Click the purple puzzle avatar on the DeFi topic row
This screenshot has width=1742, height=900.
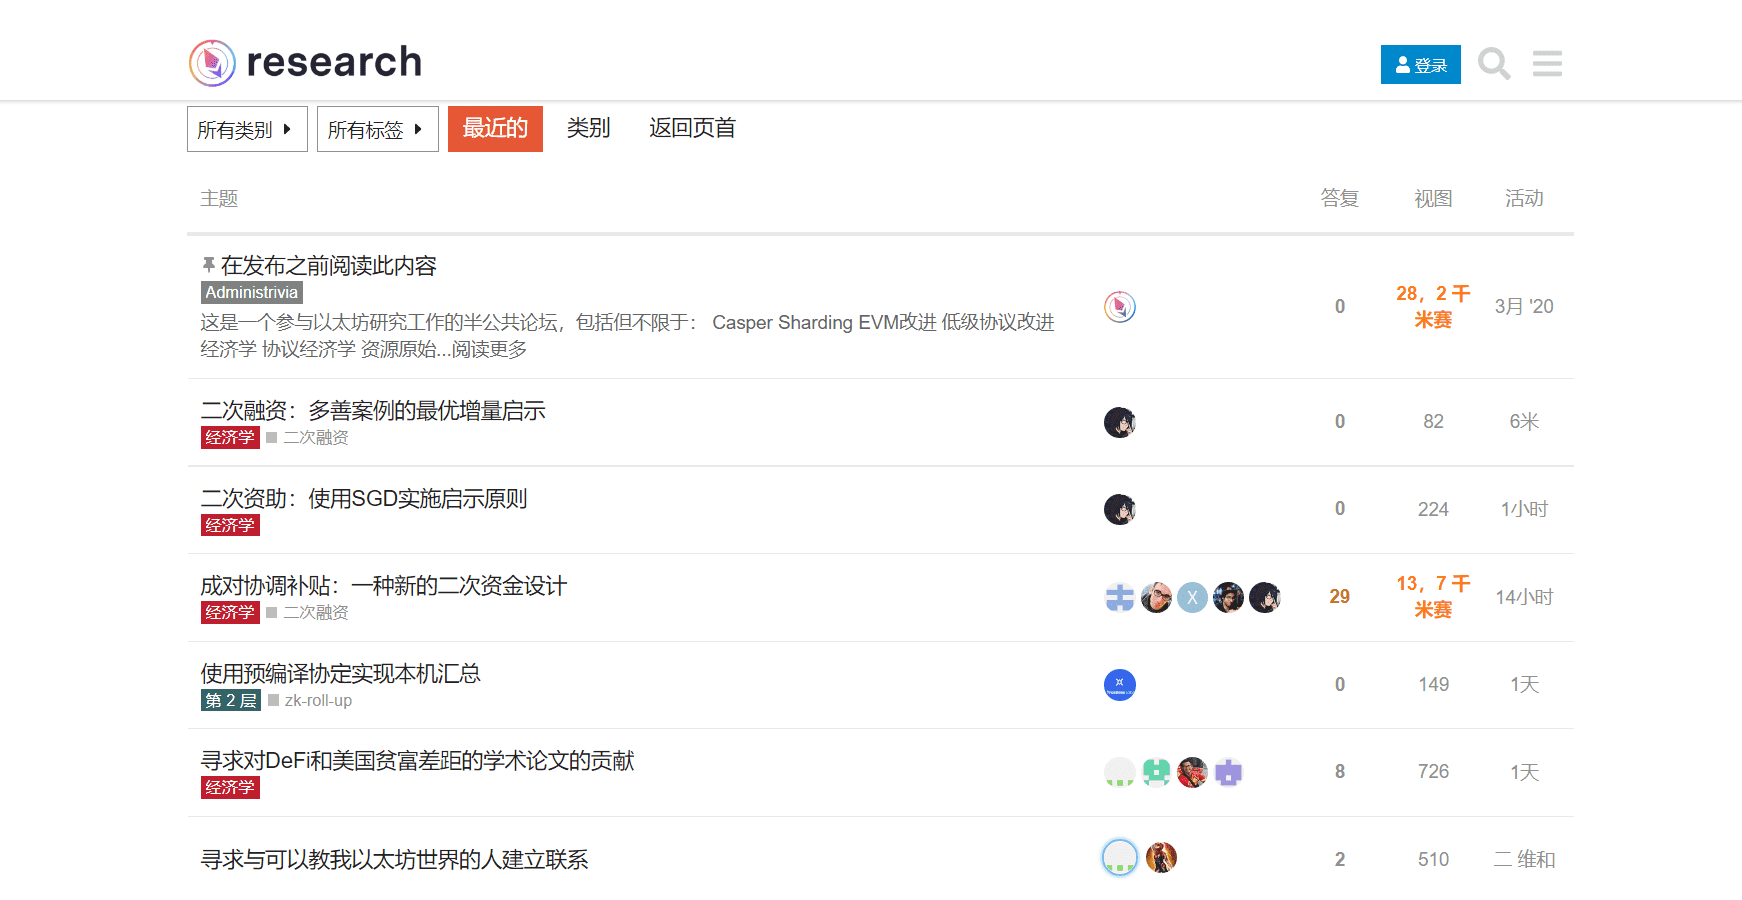1229,772
